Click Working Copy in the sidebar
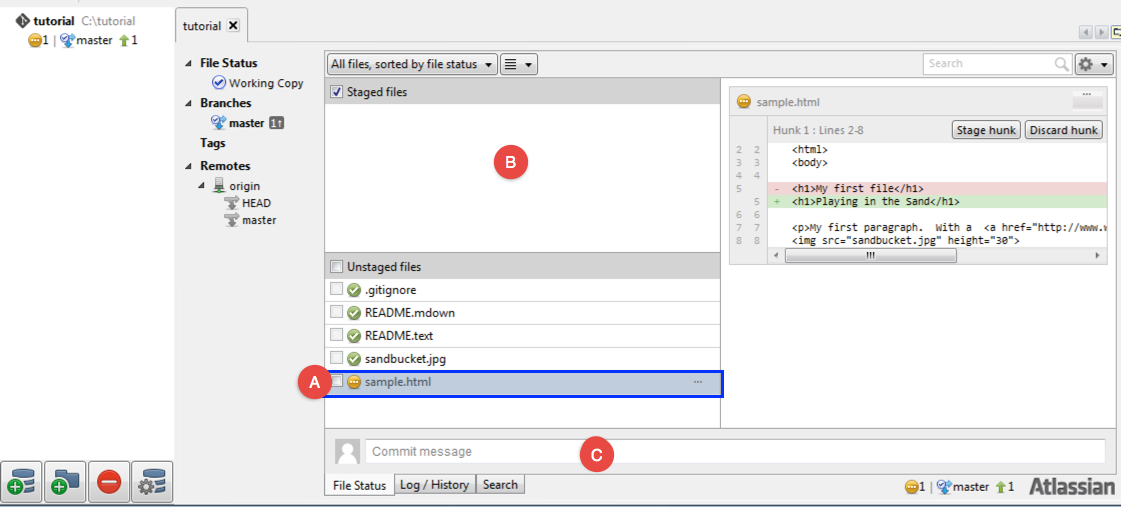This screenshot has width=1121, height=507. coord(266,83)
